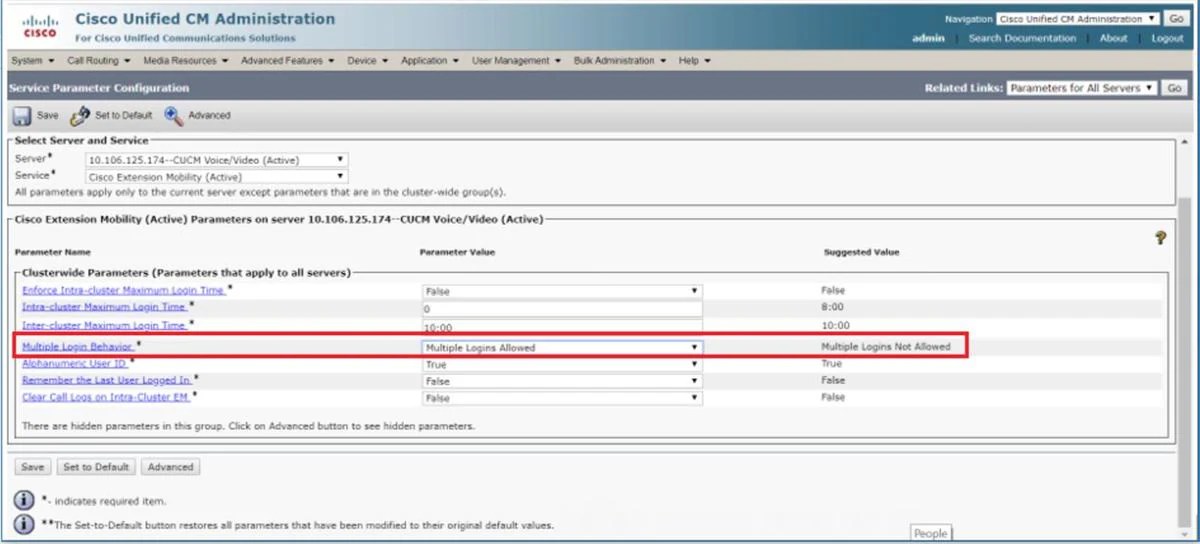Click Go button next to Navigation

[x=1175, y=19]
